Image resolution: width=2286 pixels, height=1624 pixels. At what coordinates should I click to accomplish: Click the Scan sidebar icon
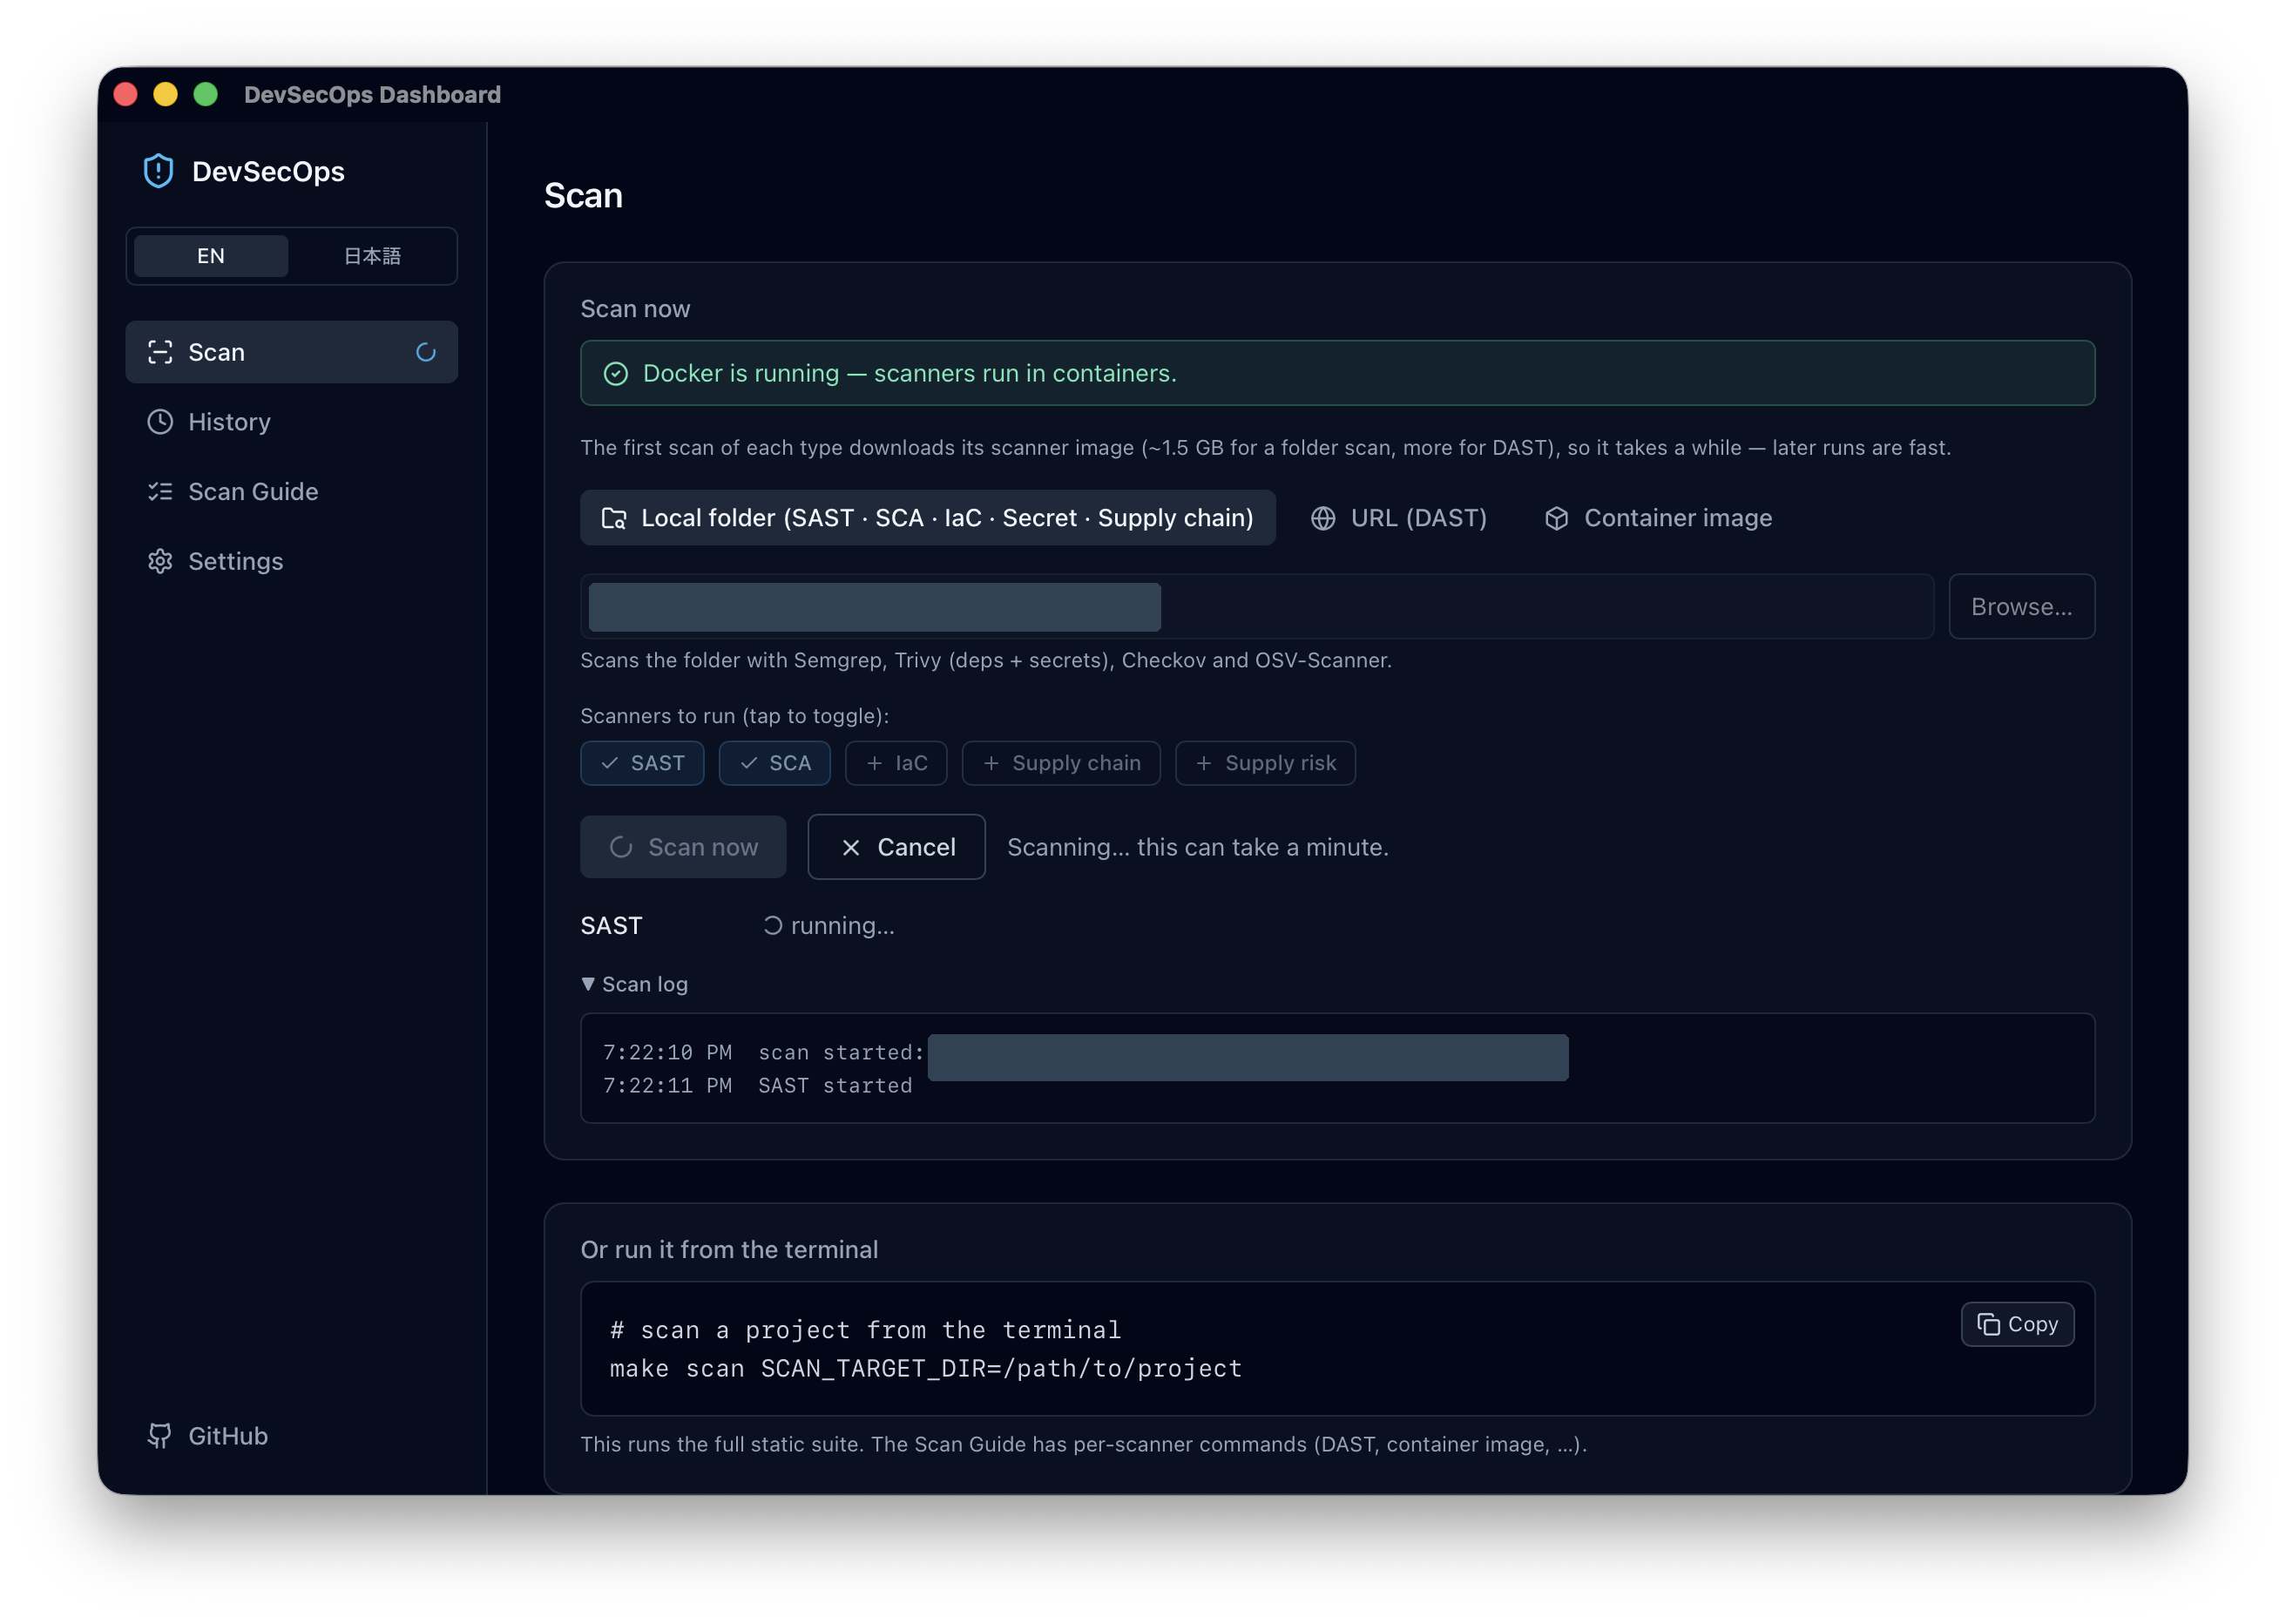(160, 352)
